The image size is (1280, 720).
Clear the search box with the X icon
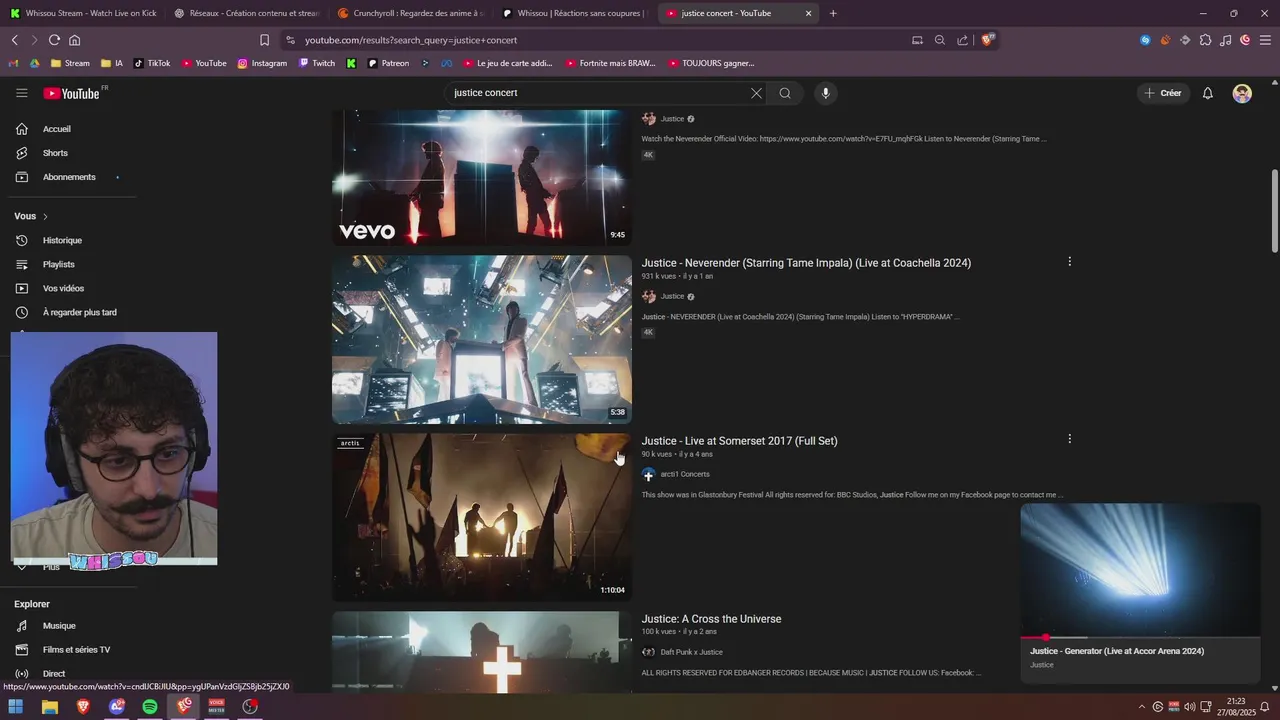pos(756,93)
